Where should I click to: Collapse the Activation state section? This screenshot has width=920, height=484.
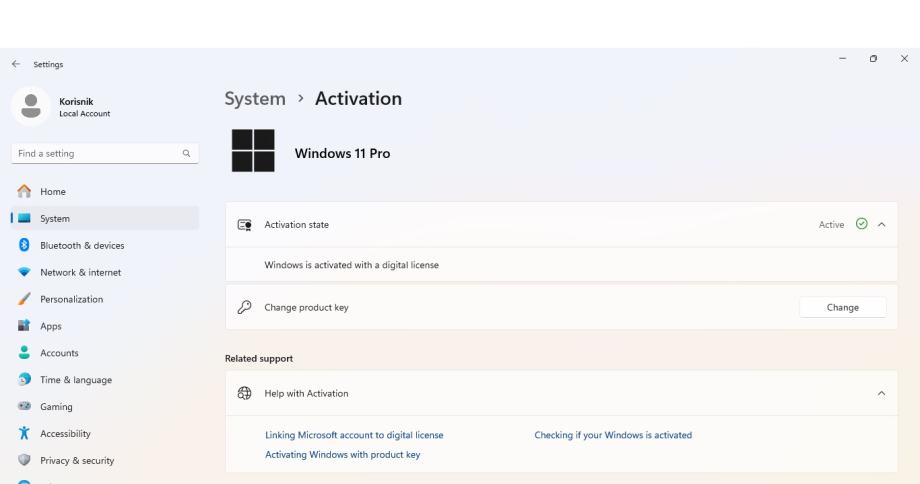881,224
